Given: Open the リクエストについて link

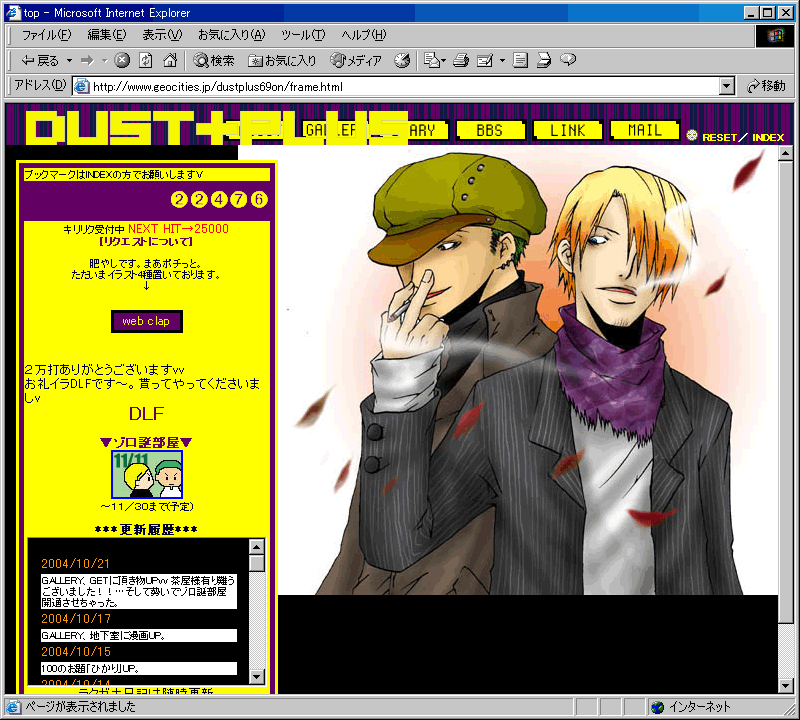Looking at the screenshot, I should 146,241.
